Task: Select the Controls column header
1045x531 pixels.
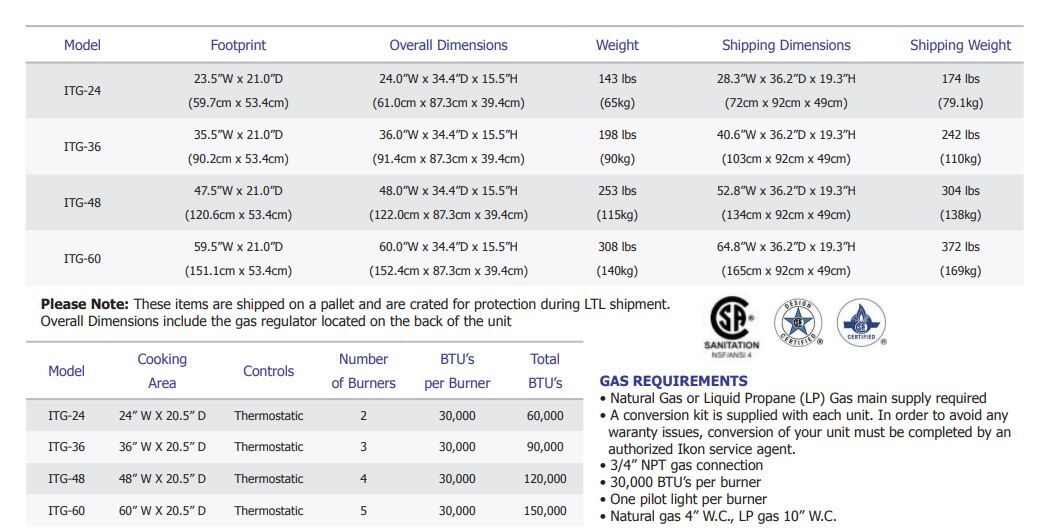Action: pos(268,371)
